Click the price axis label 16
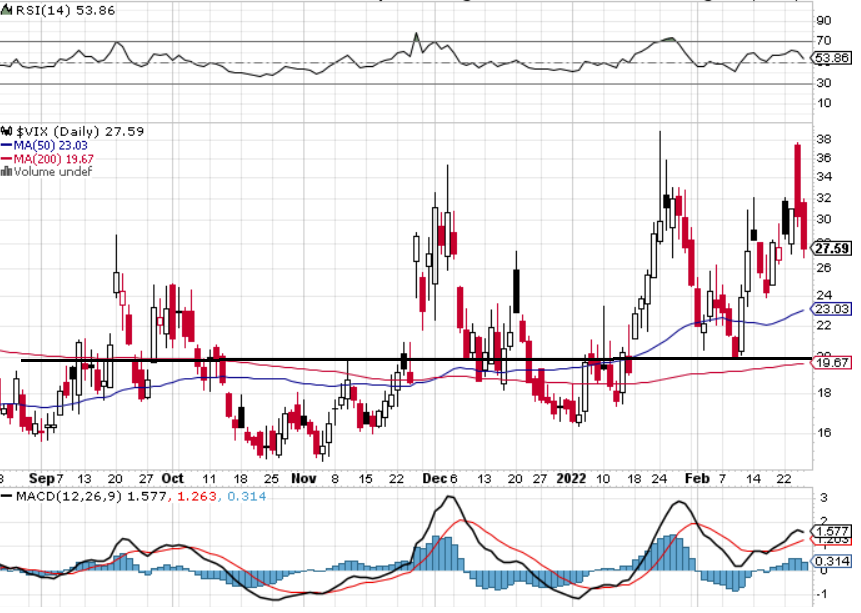 coord(824,433)
